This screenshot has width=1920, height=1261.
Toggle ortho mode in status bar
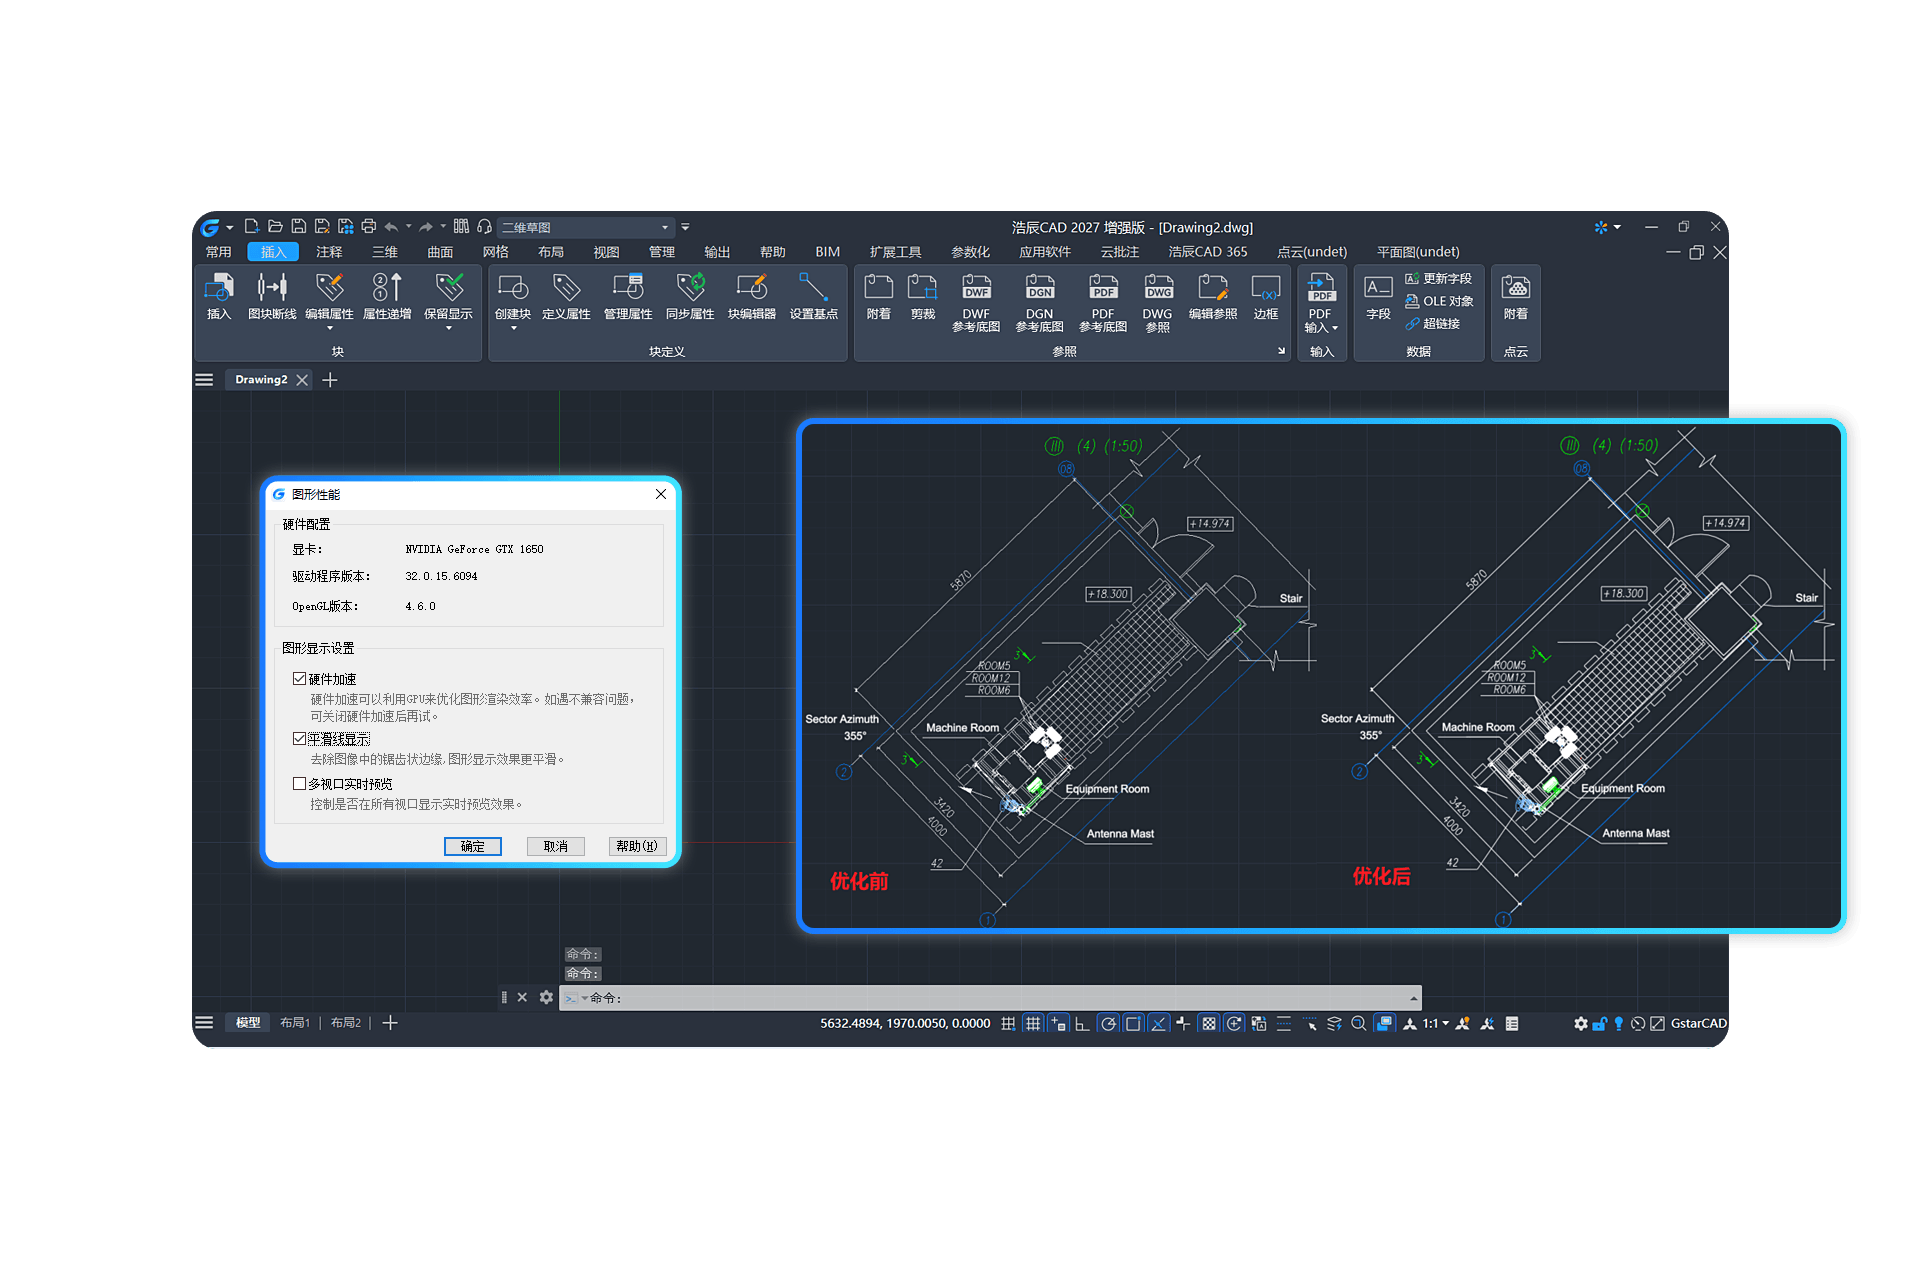1082,1023
